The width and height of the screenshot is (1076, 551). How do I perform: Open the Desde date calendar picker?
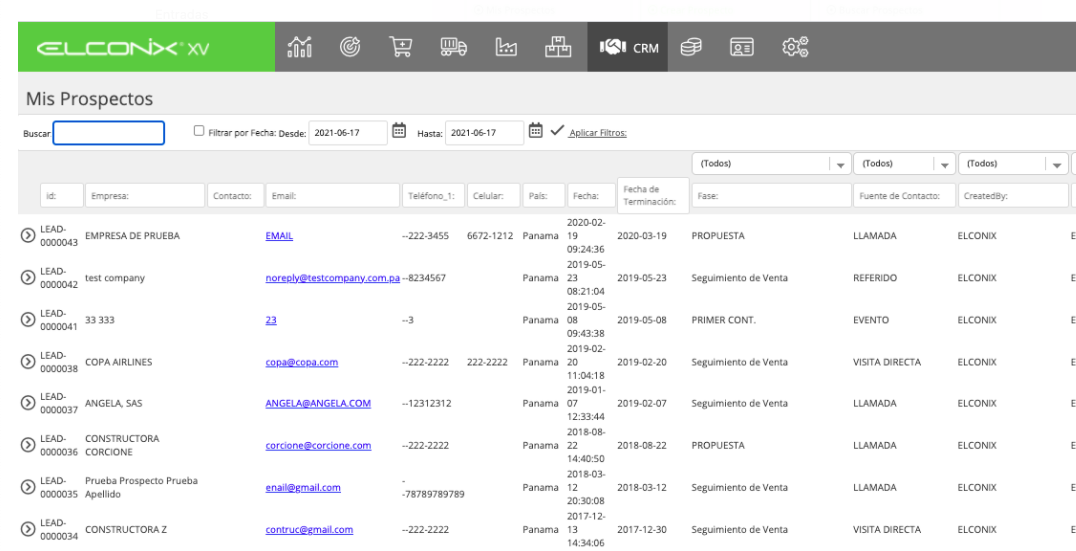(x=399, y=130)
